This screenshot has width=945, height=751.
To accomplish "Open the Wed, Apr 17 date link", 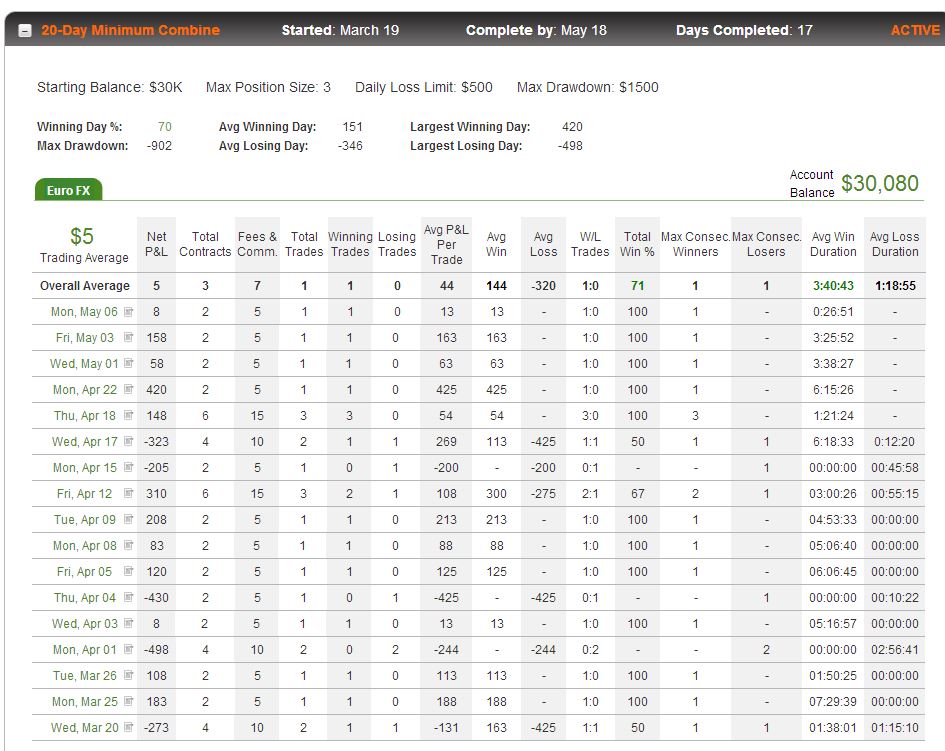I will coord(84,442).
